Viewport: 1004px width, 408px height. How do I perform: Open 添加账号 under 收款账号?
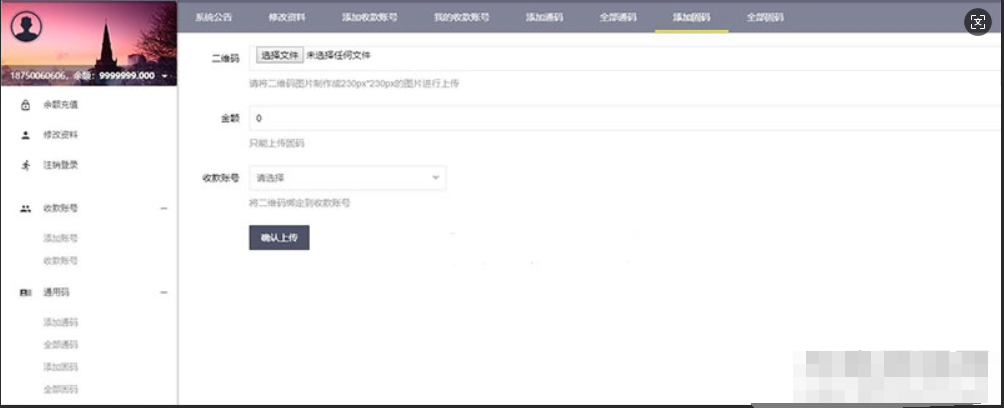point(61,238)
